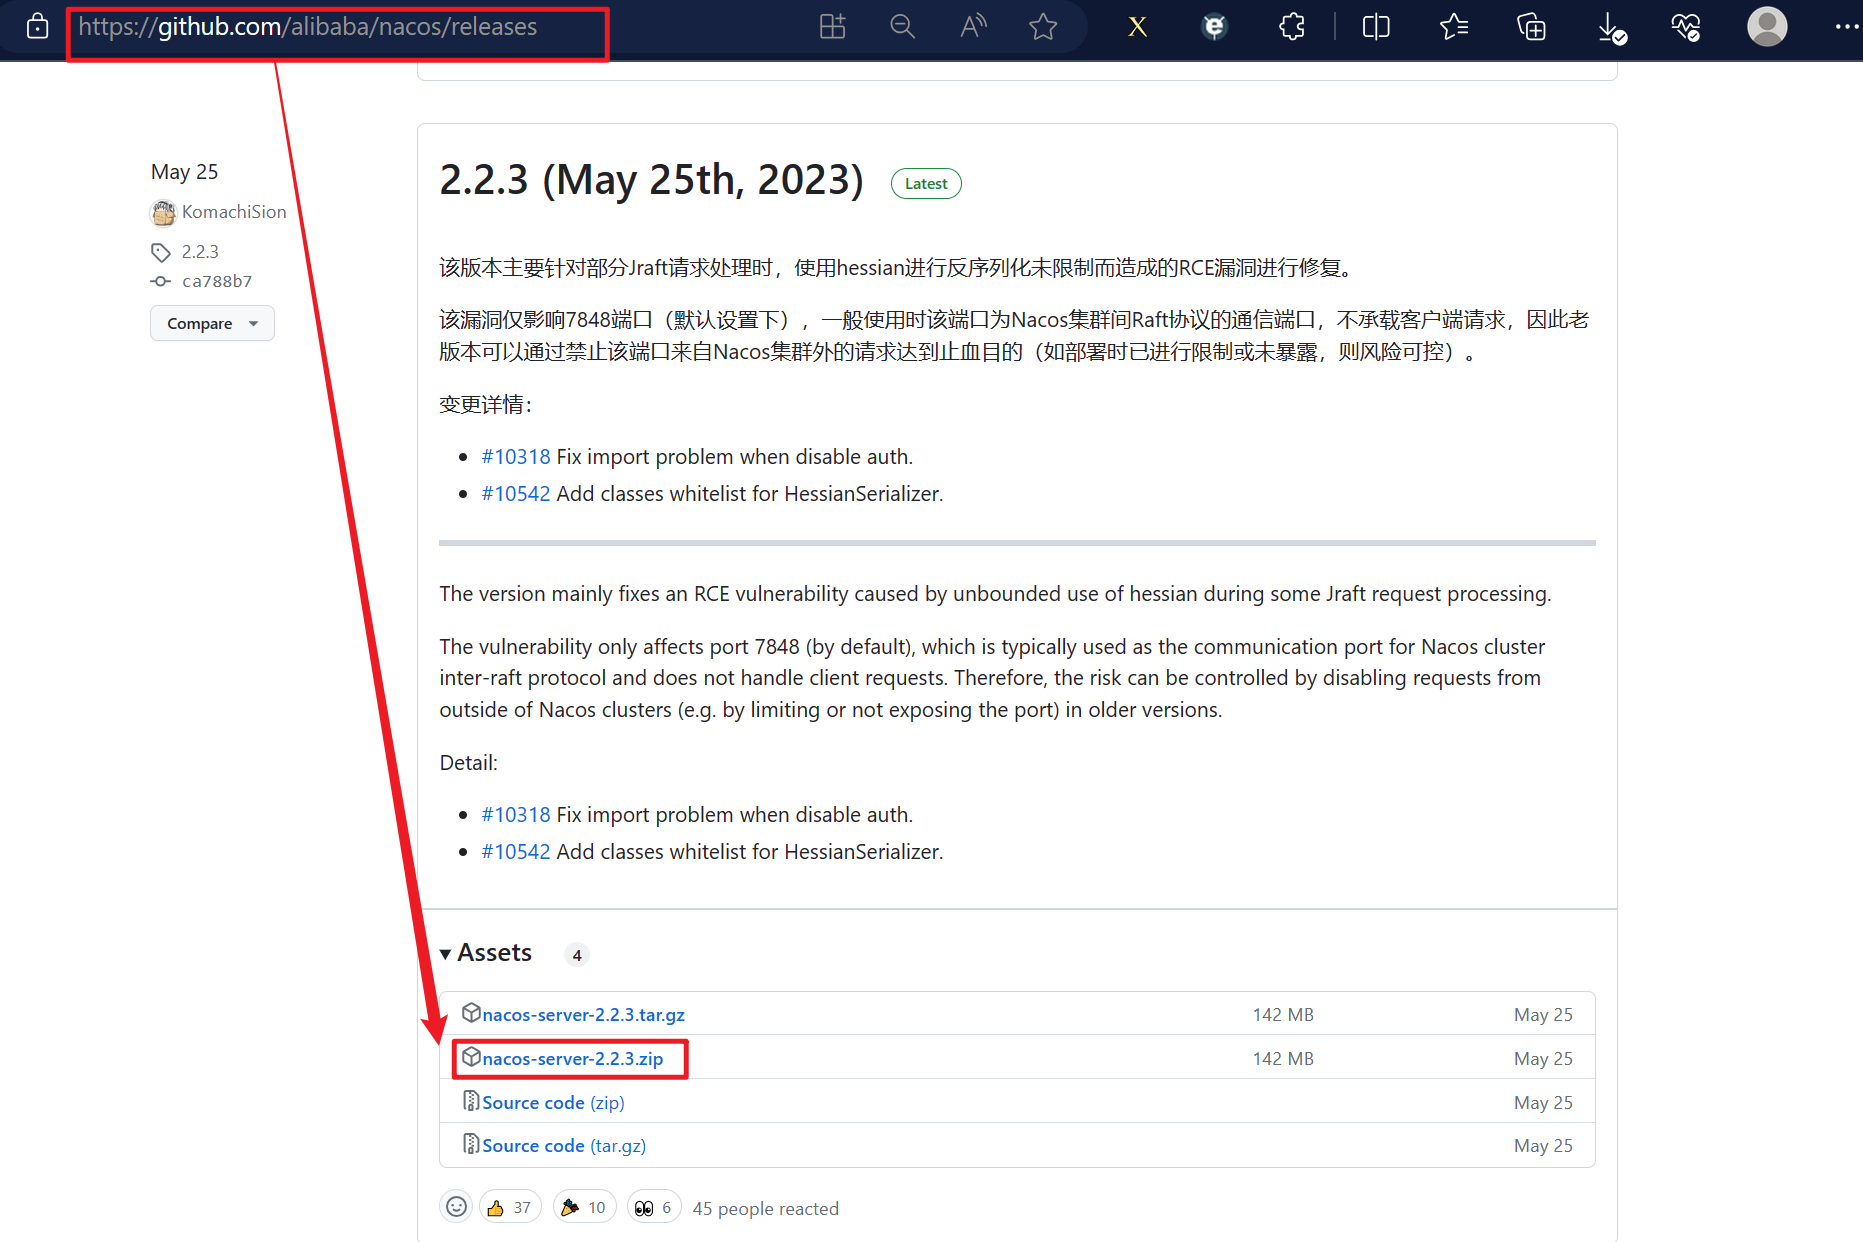Click the site lock icon in address bar
This screenshot has width=1863, height=1242.
pyautogui.click(x=37, y=27)
